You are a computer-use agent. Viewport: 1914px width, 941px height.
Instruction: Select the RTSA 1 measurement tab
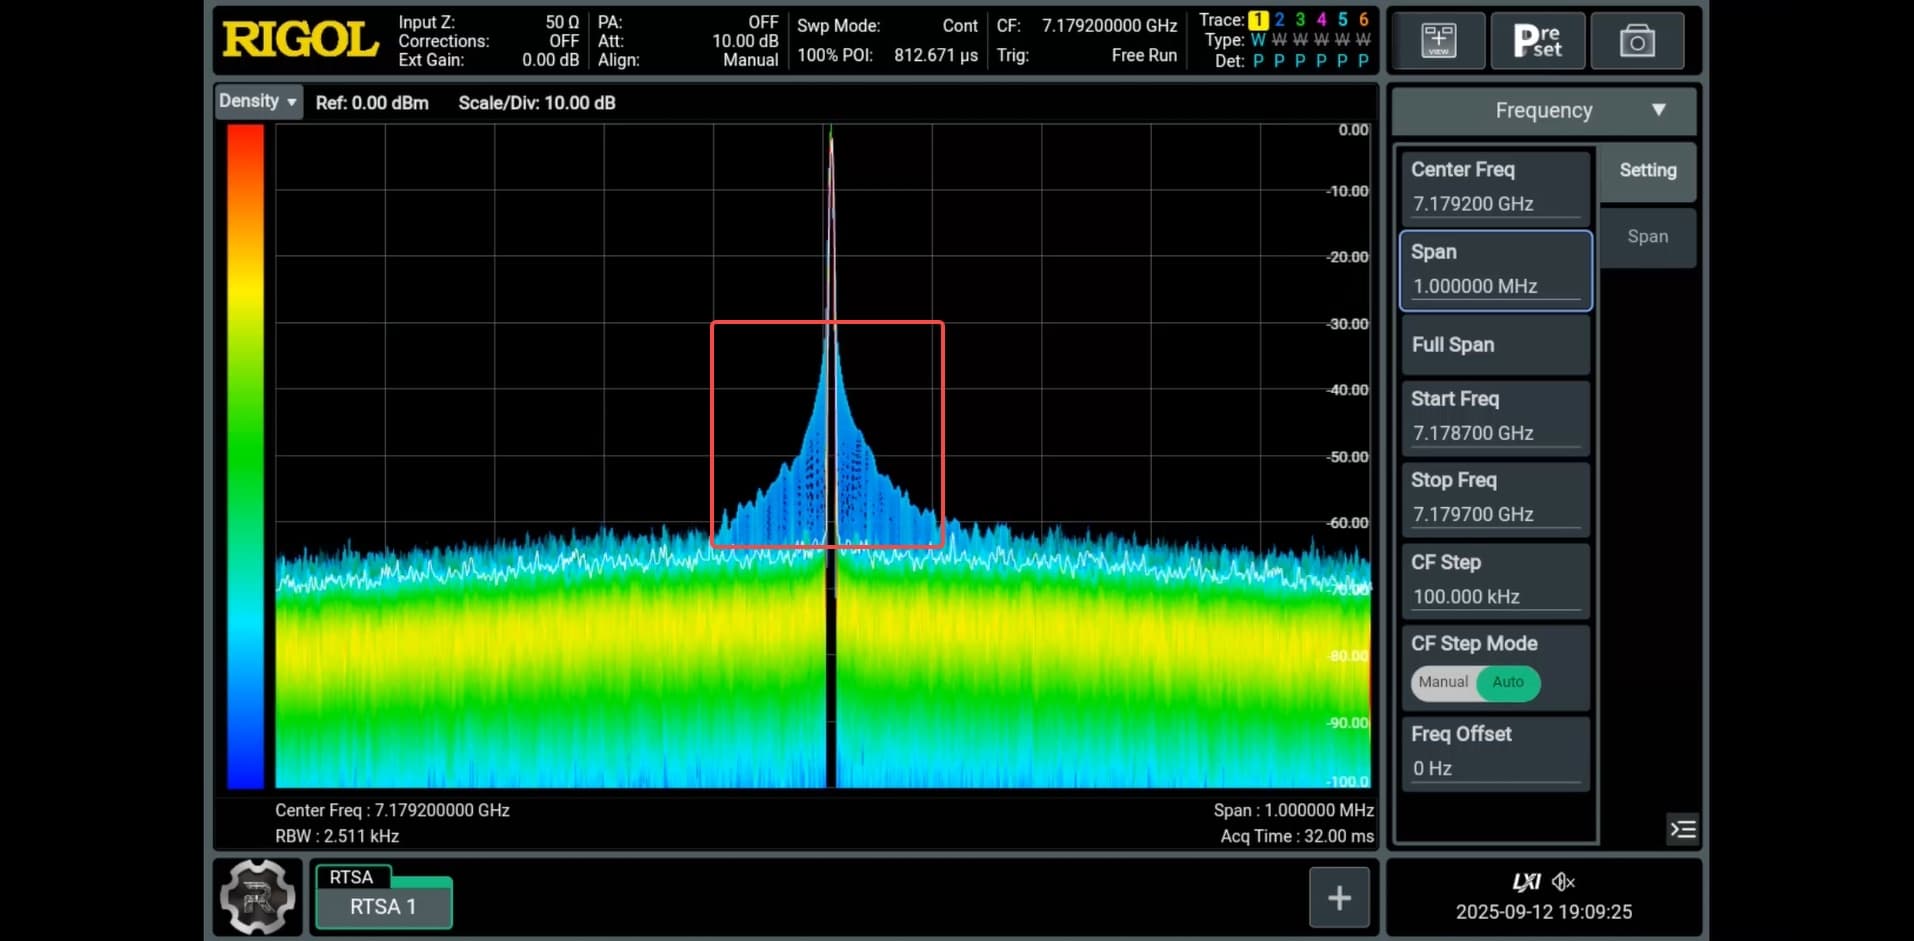click(x=383, y=906)
